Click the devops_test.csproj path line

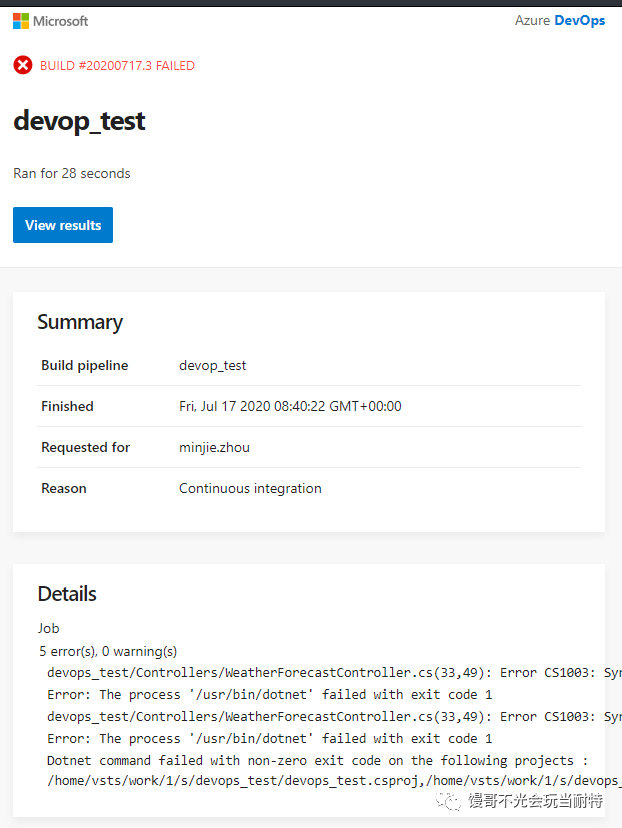tap(334, 780)
